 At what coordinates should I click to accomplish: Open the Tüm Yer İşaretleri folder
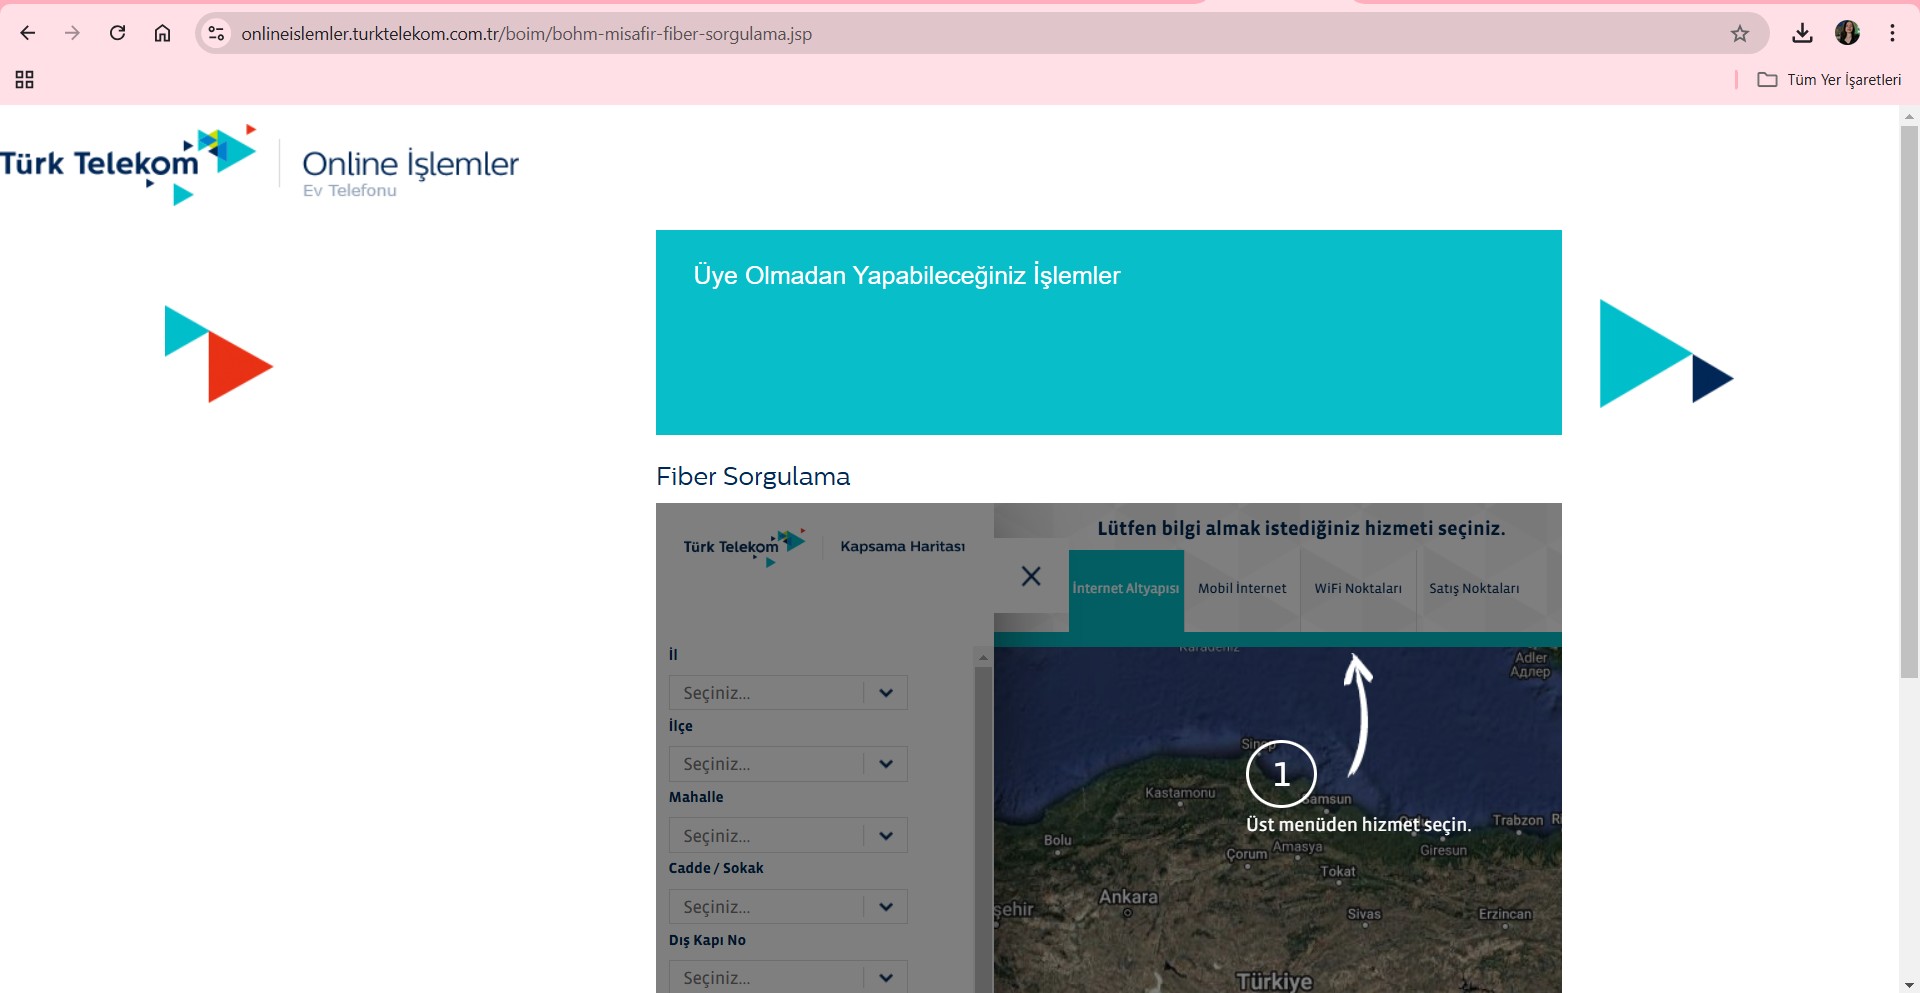pyautogui.click(x=1829, y=79)
